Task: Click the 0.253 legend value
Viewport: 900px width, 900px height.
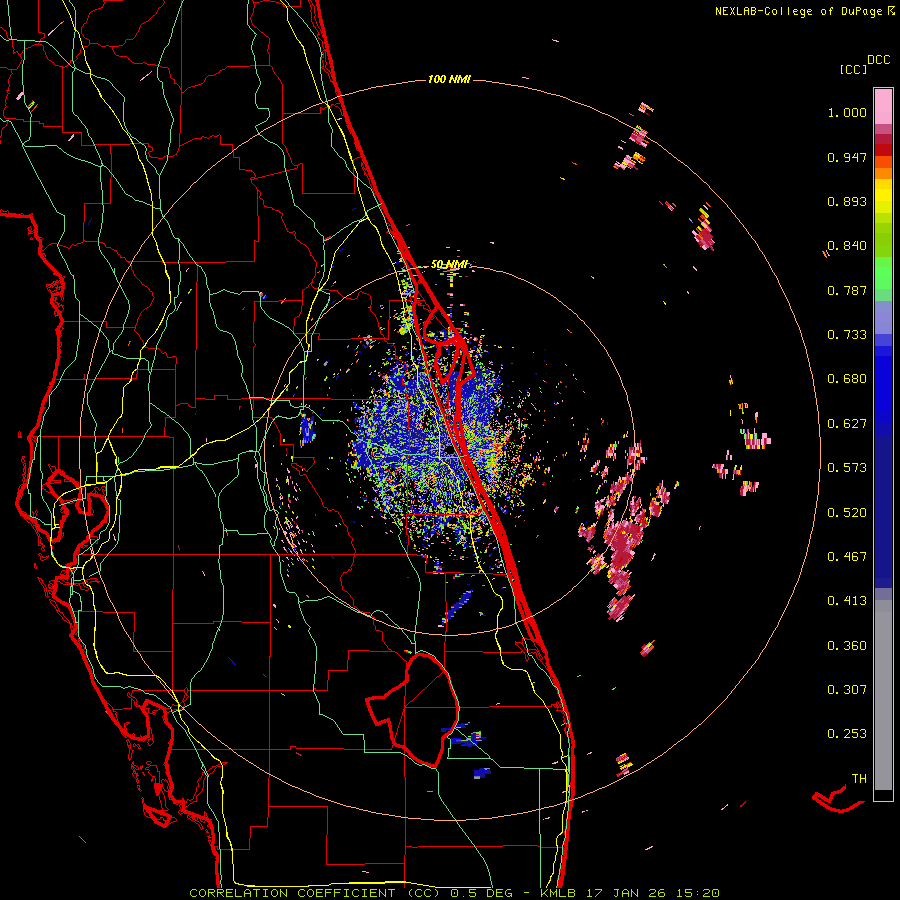Action: (847, 734)
